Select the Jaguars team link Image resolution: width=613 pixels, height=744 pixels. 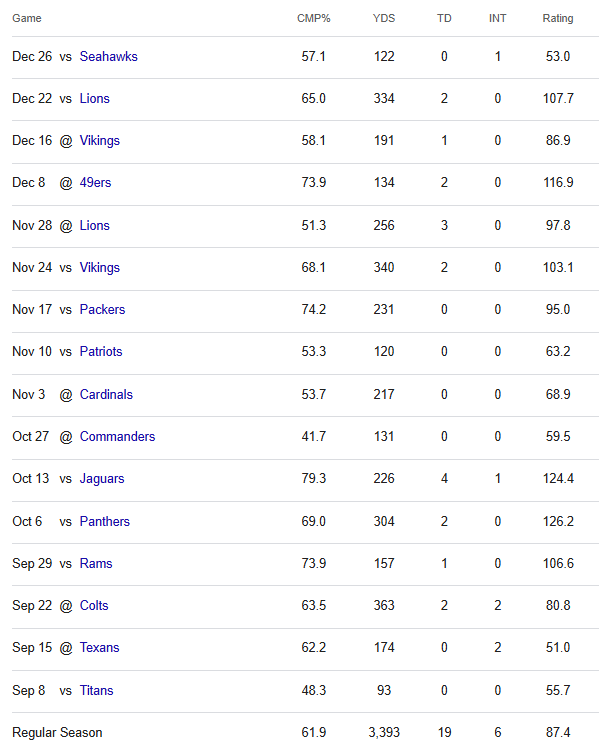click(102, 479)
